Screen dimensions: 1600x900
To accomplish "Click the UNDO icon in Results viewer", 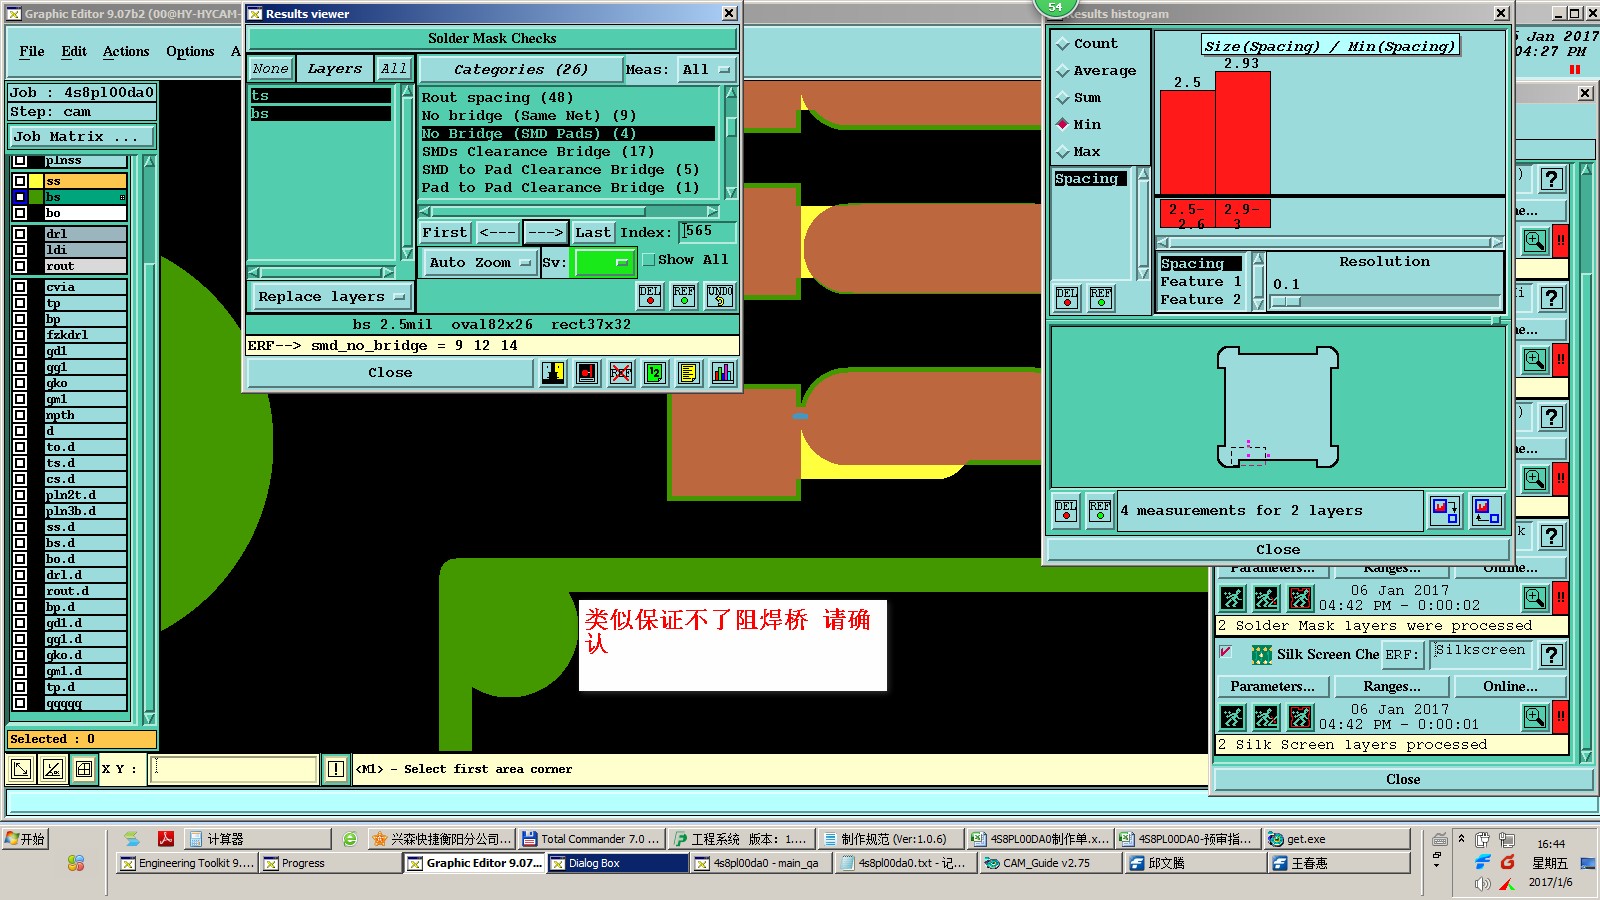I will click(720, 296).
